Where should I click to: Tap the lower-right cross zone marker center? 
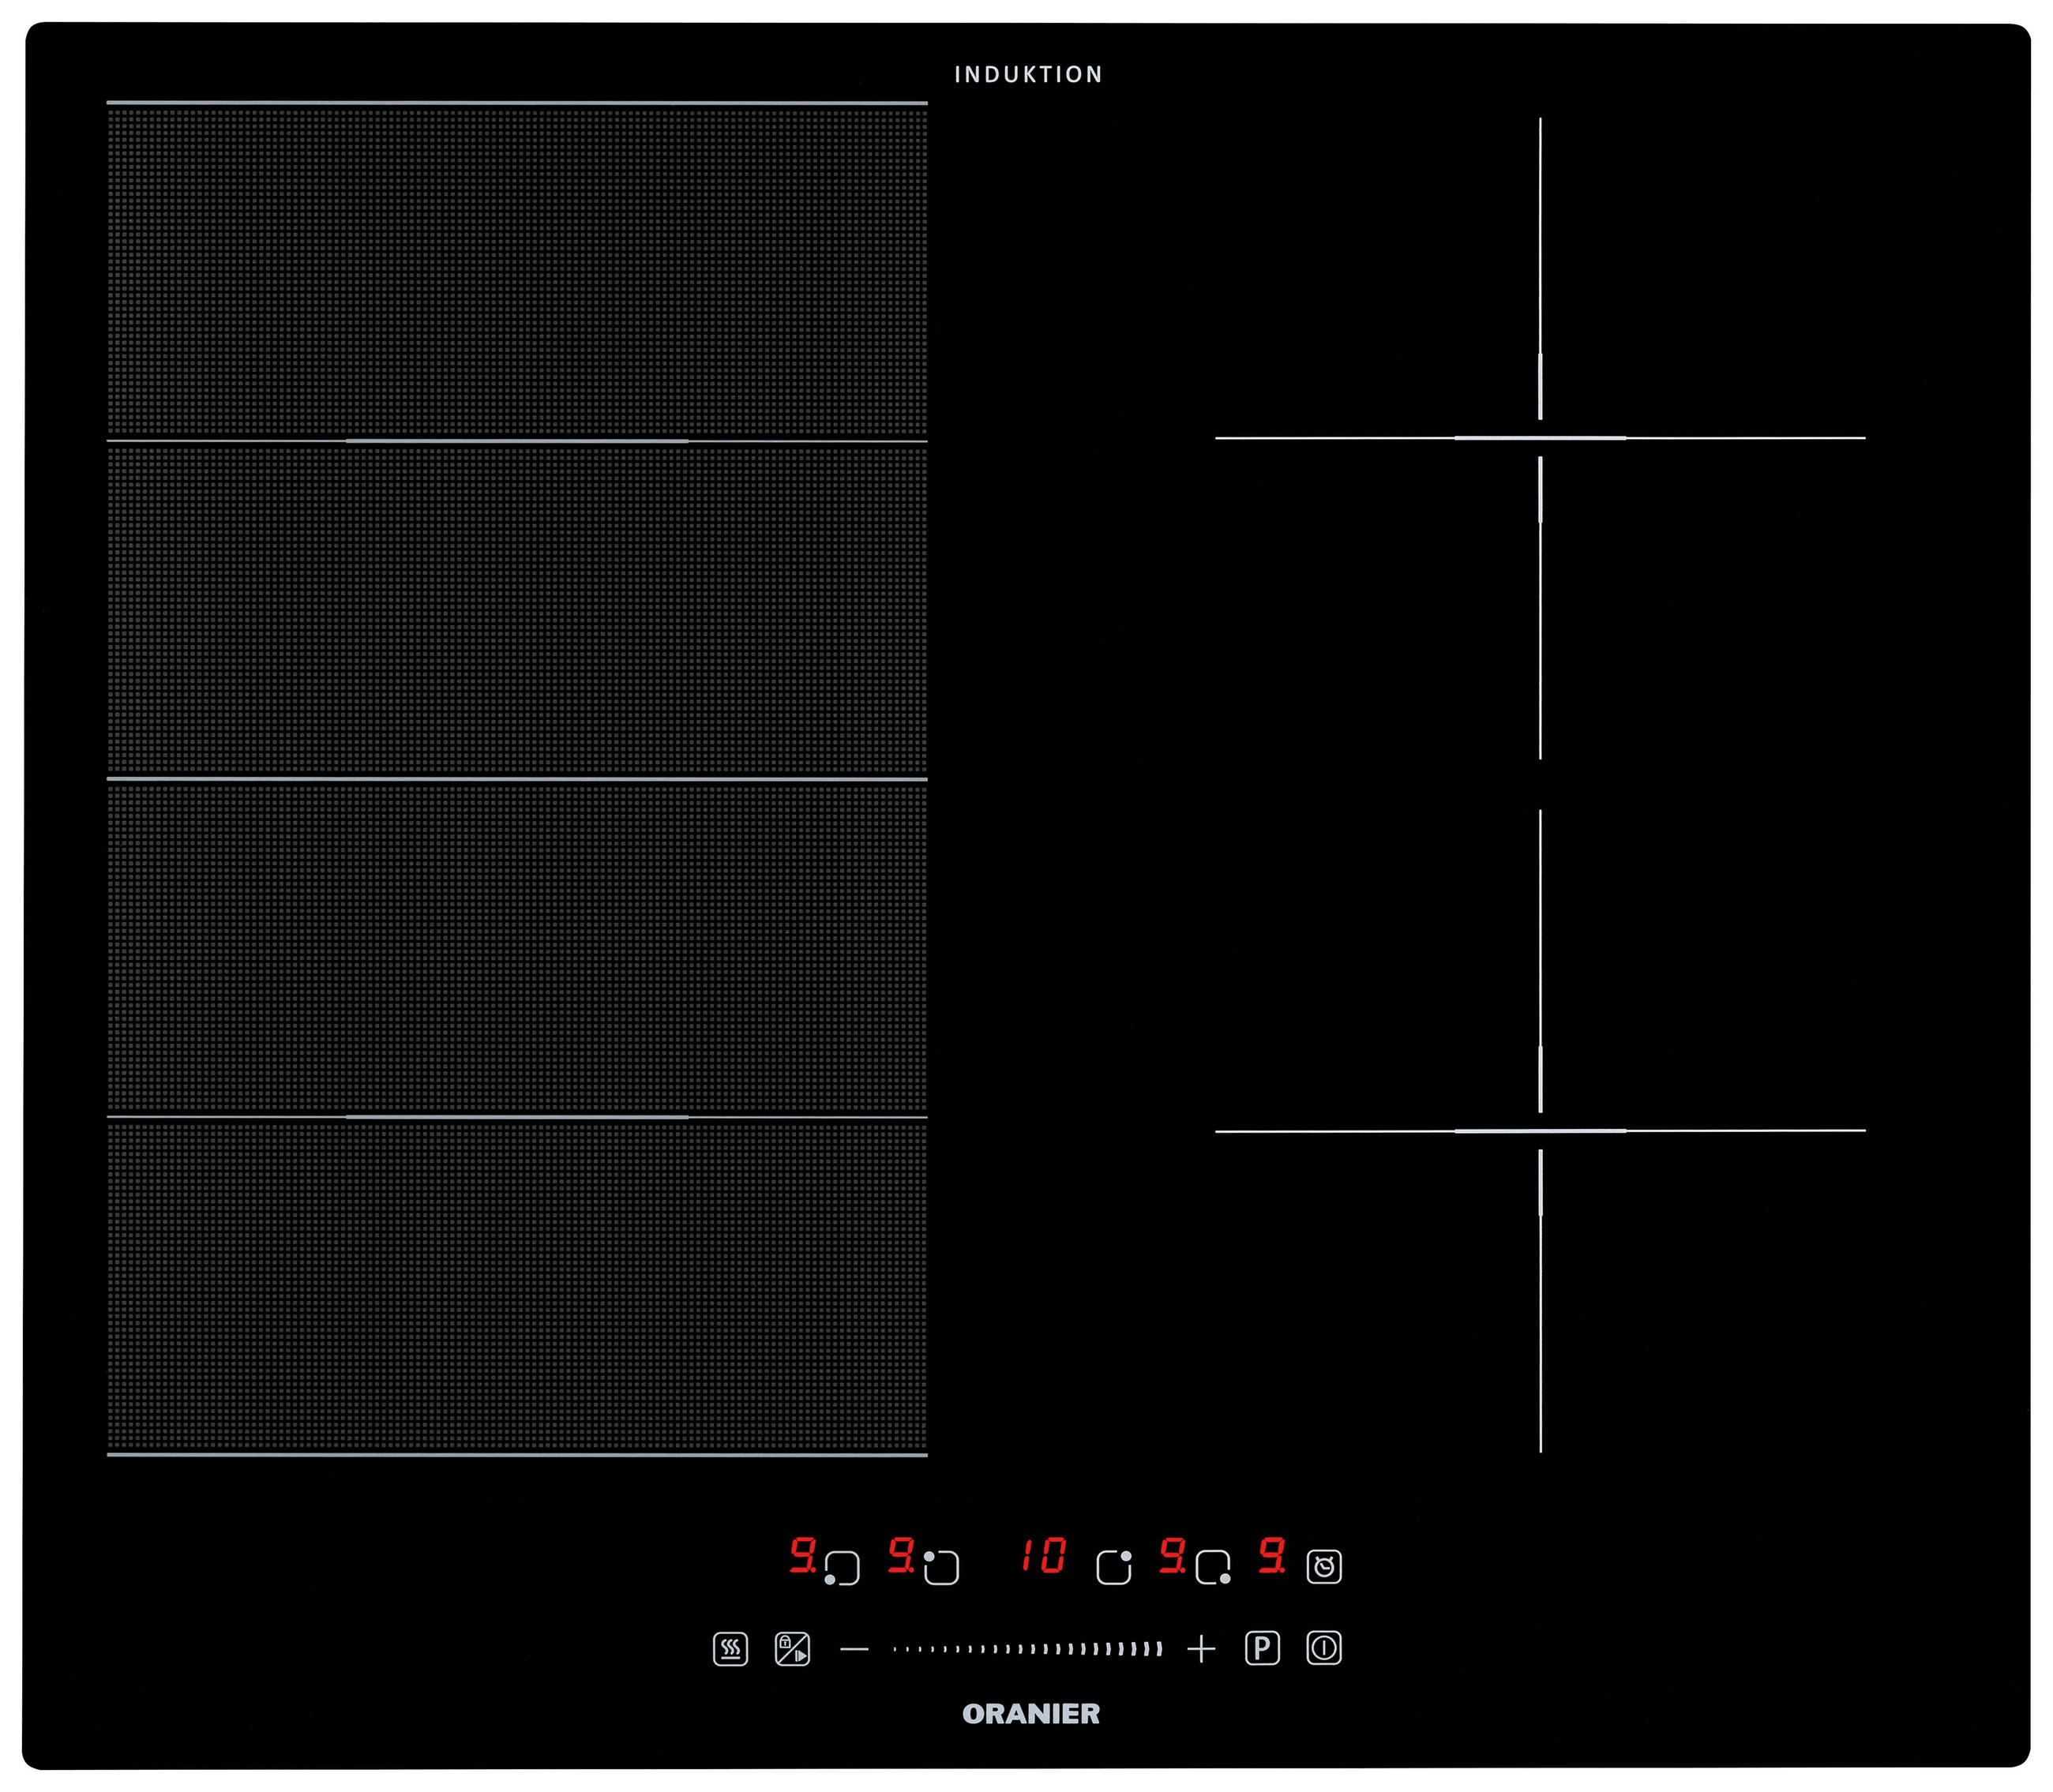(x=1540, y=1131)
